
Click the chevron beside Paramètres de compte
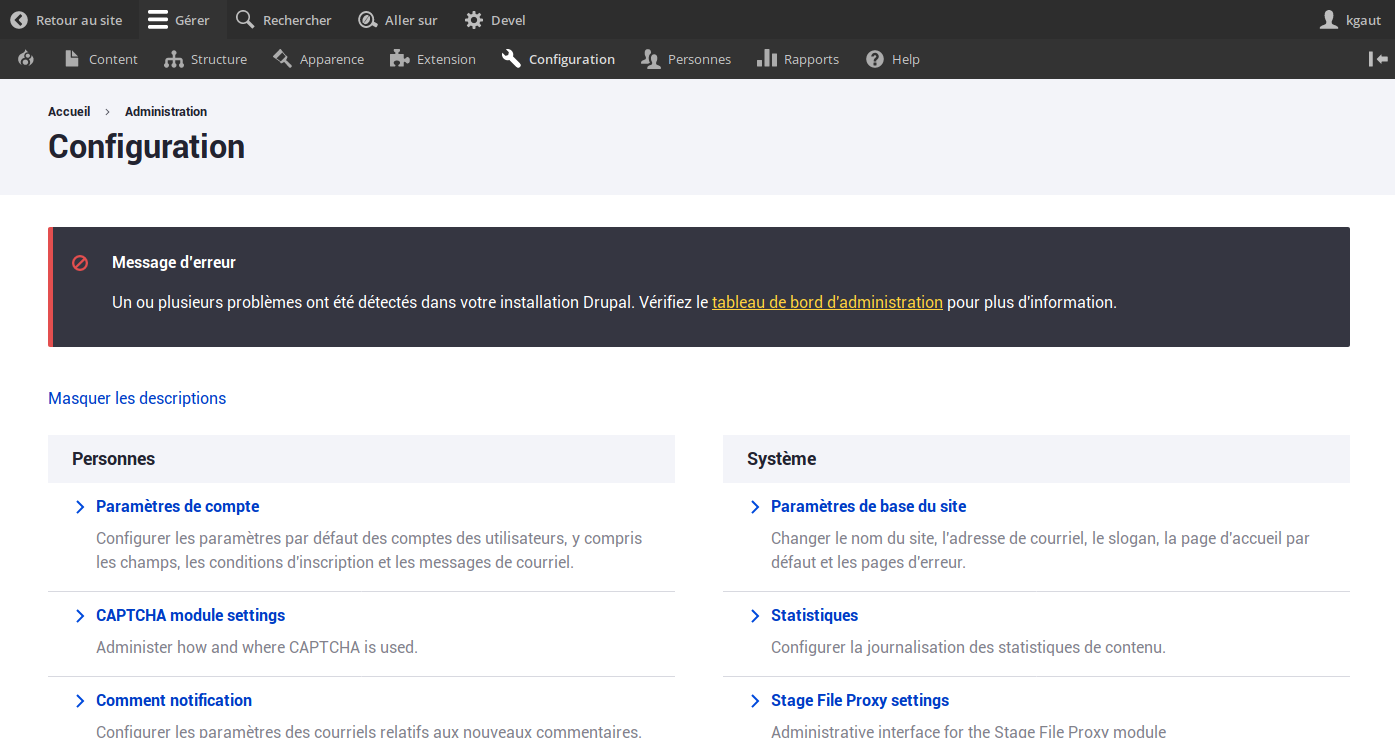[x=80, y=507]
